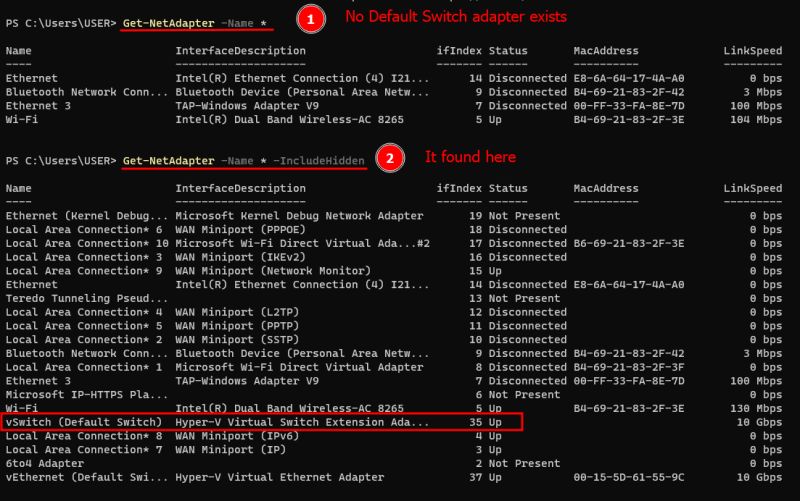Click Local Area Connection* 2 name

(x=84, y=340)
